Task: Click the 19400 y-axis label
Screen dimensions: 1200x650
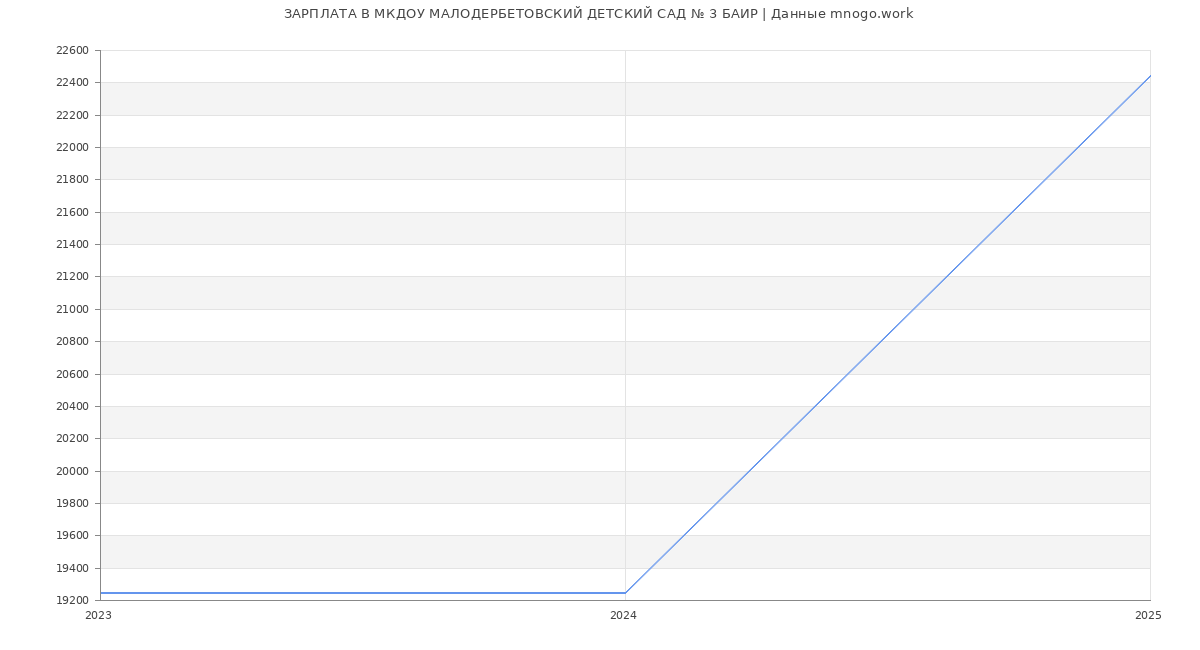Action: [x=72, y=568]
